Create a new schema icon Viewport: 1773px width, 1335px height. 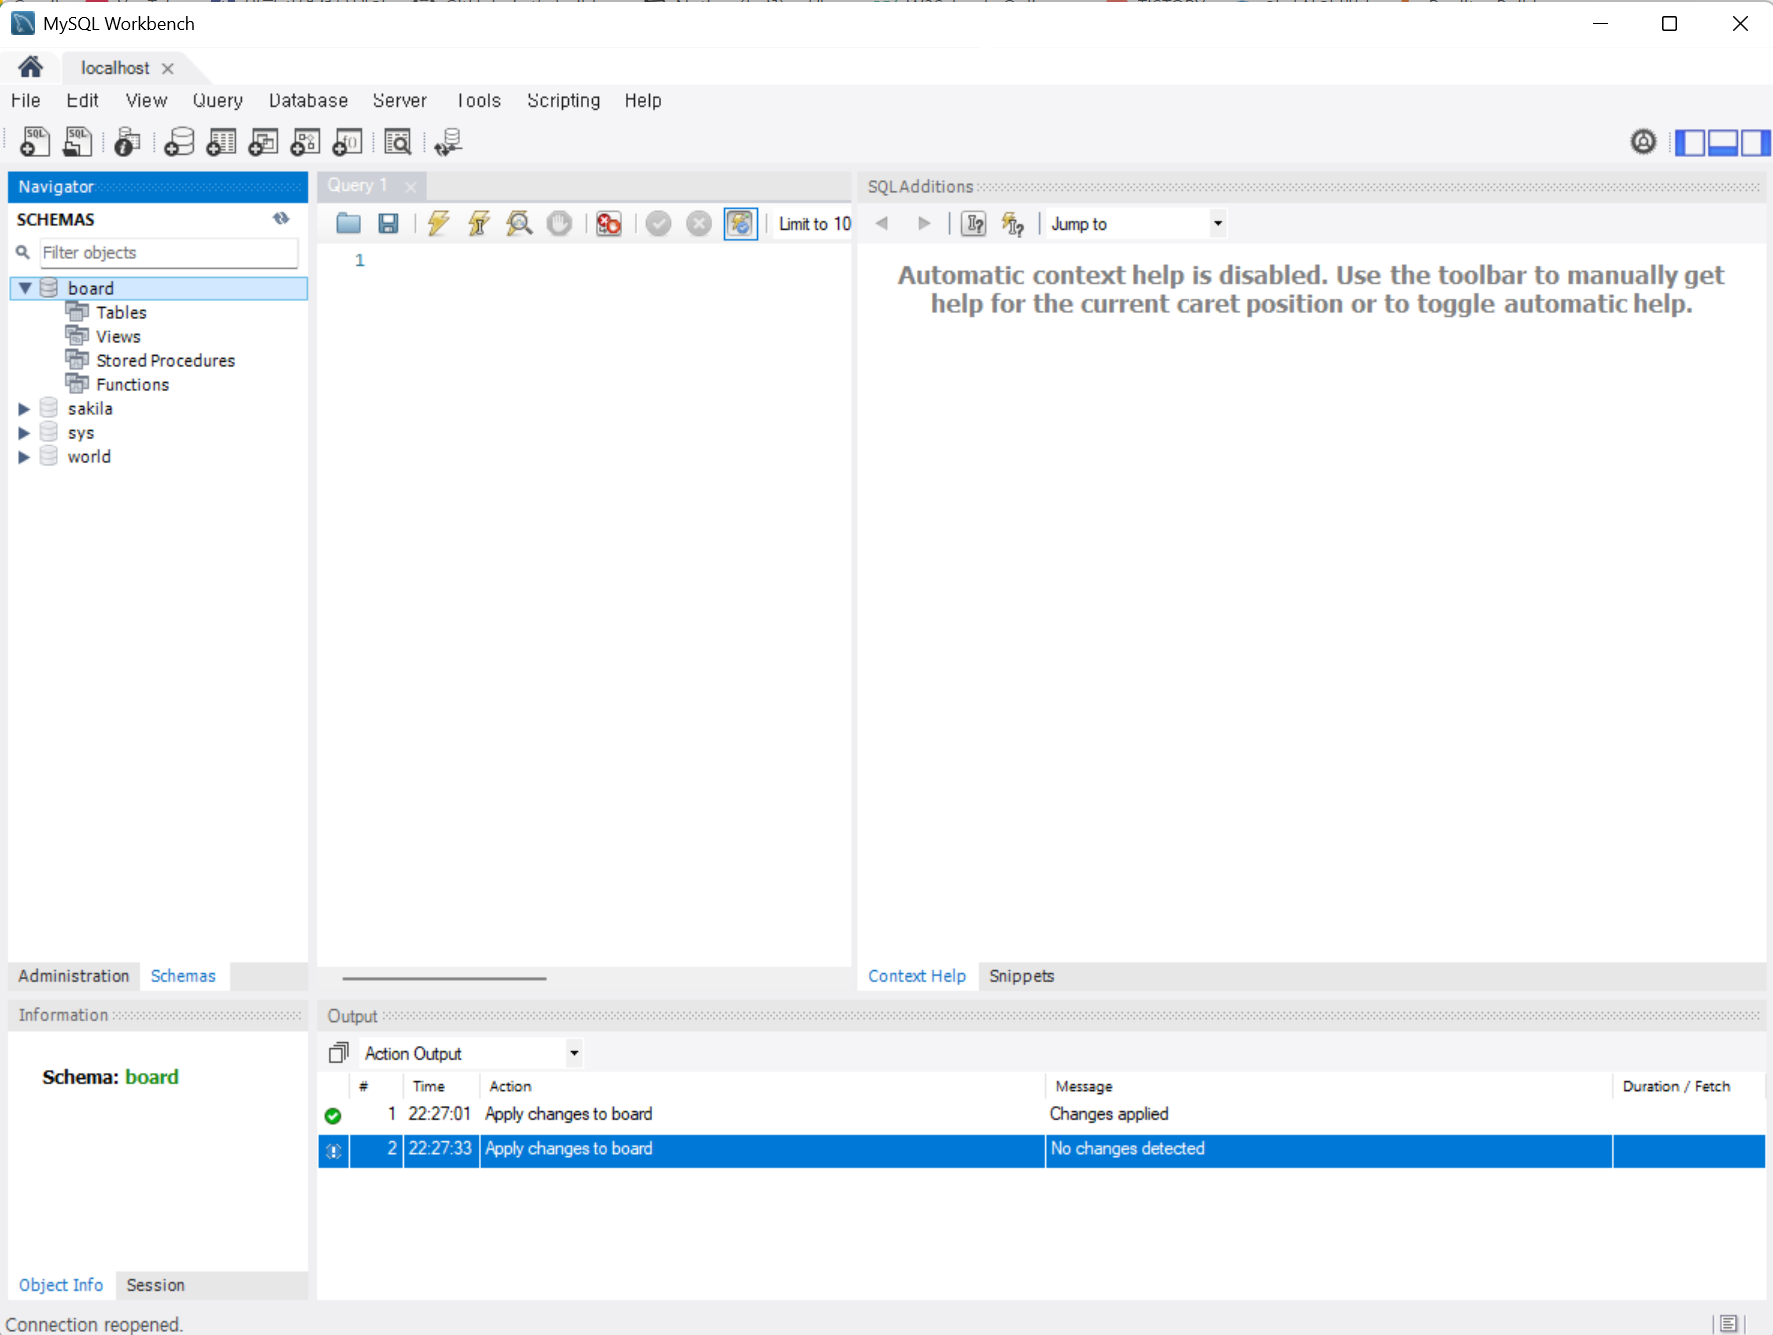tap(179, 142)
